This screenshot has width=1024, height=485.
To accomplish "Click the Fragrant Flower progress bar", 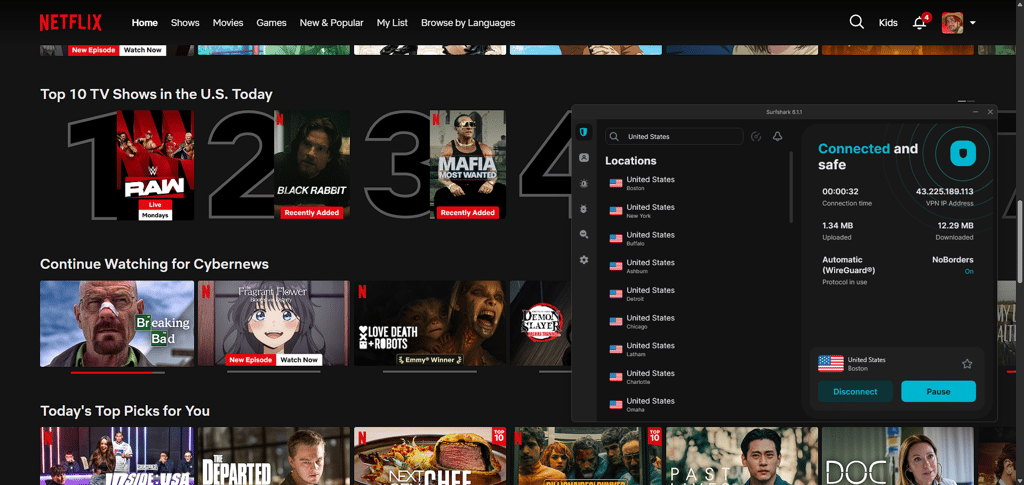I will (274, 371).
